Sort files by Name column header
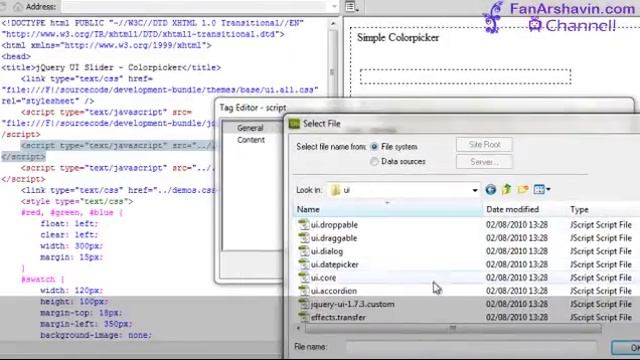The image size is (640, 360). pos(388,209)
